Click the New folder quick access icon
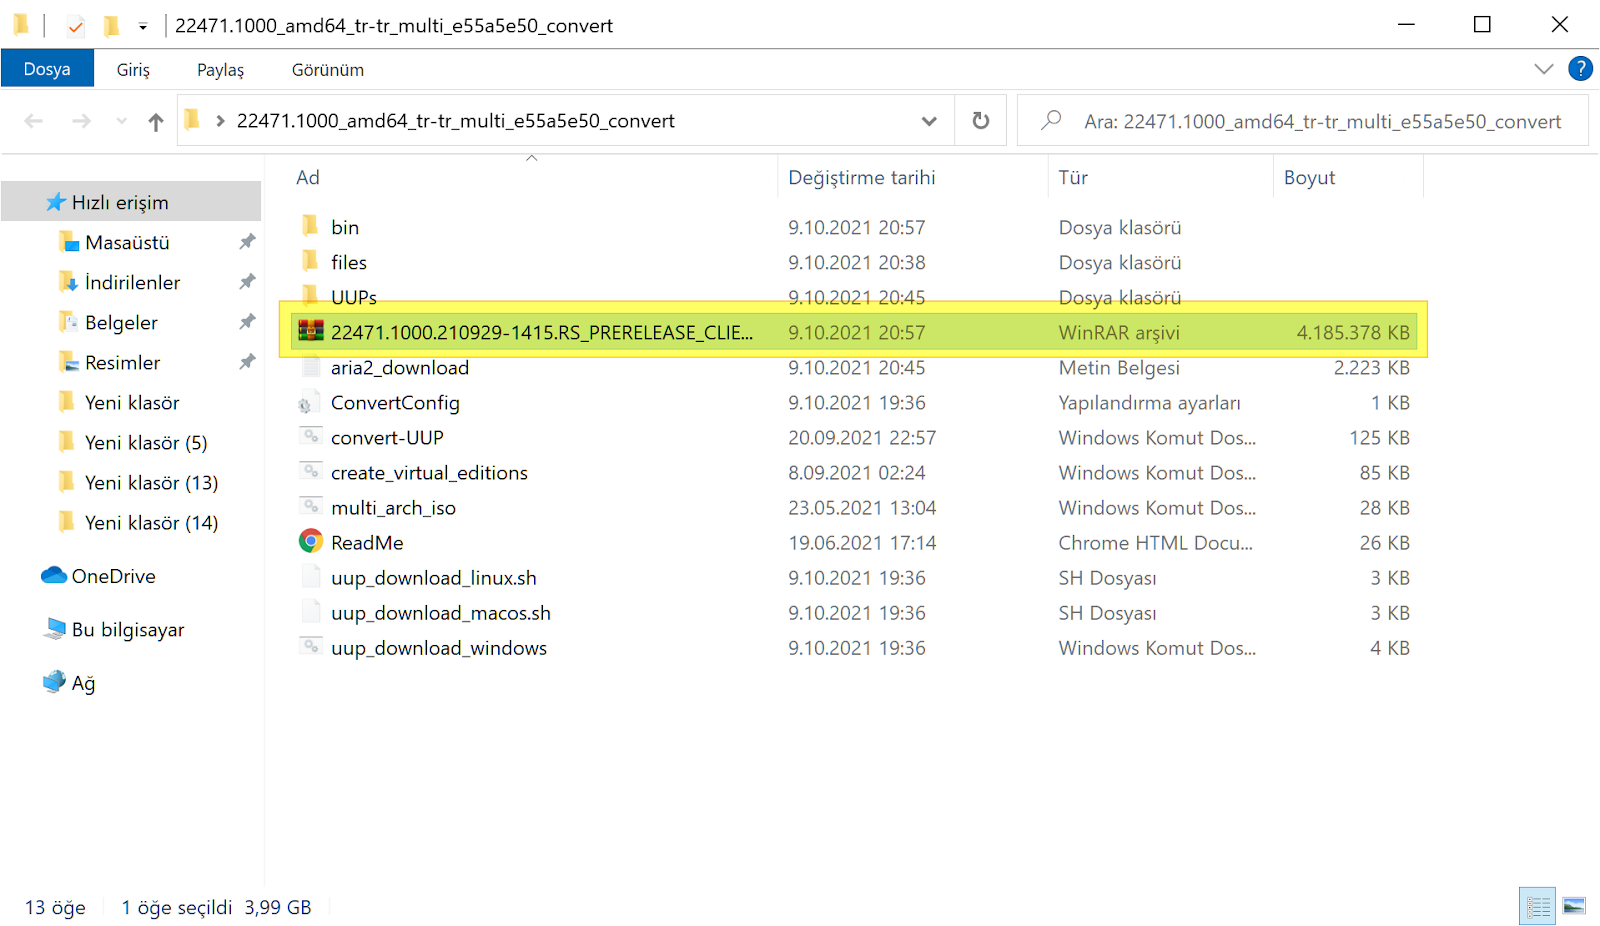Viewport: 1600px width, 926px height. click(112, 25)
